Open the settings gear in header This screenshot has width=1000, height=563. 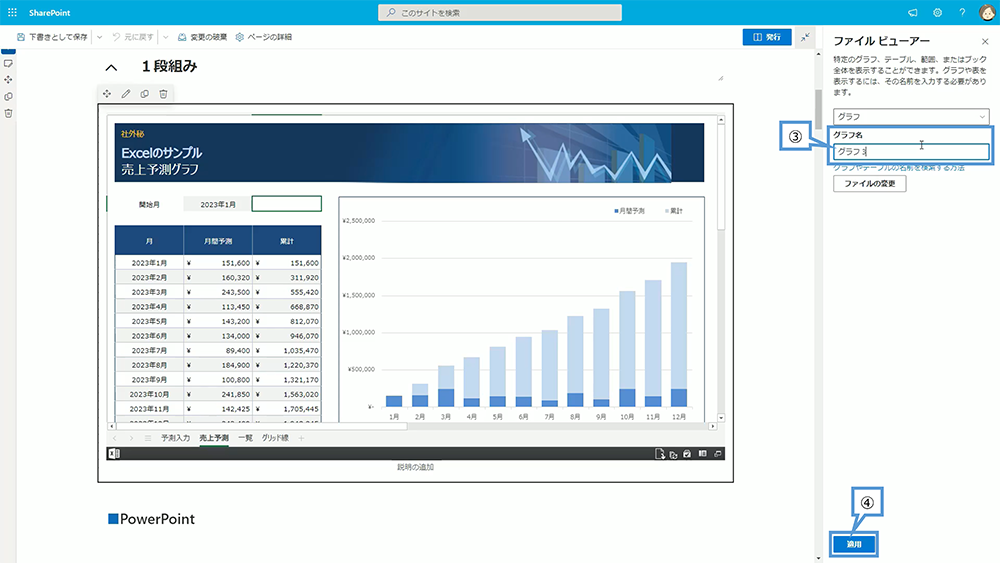click(x=938, y=13)
